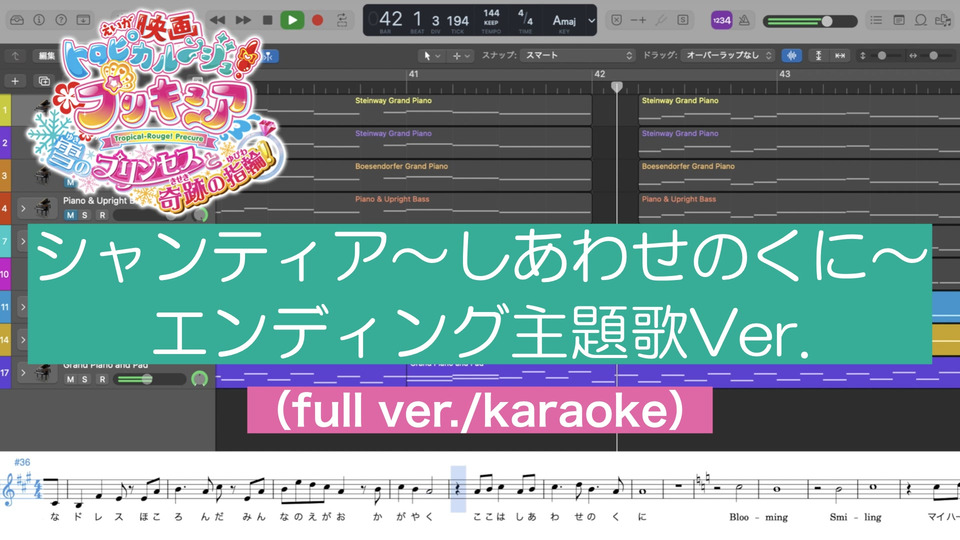Open the スナップ smart snap dropdown
960x540 pixels.
tap(578, 56)
